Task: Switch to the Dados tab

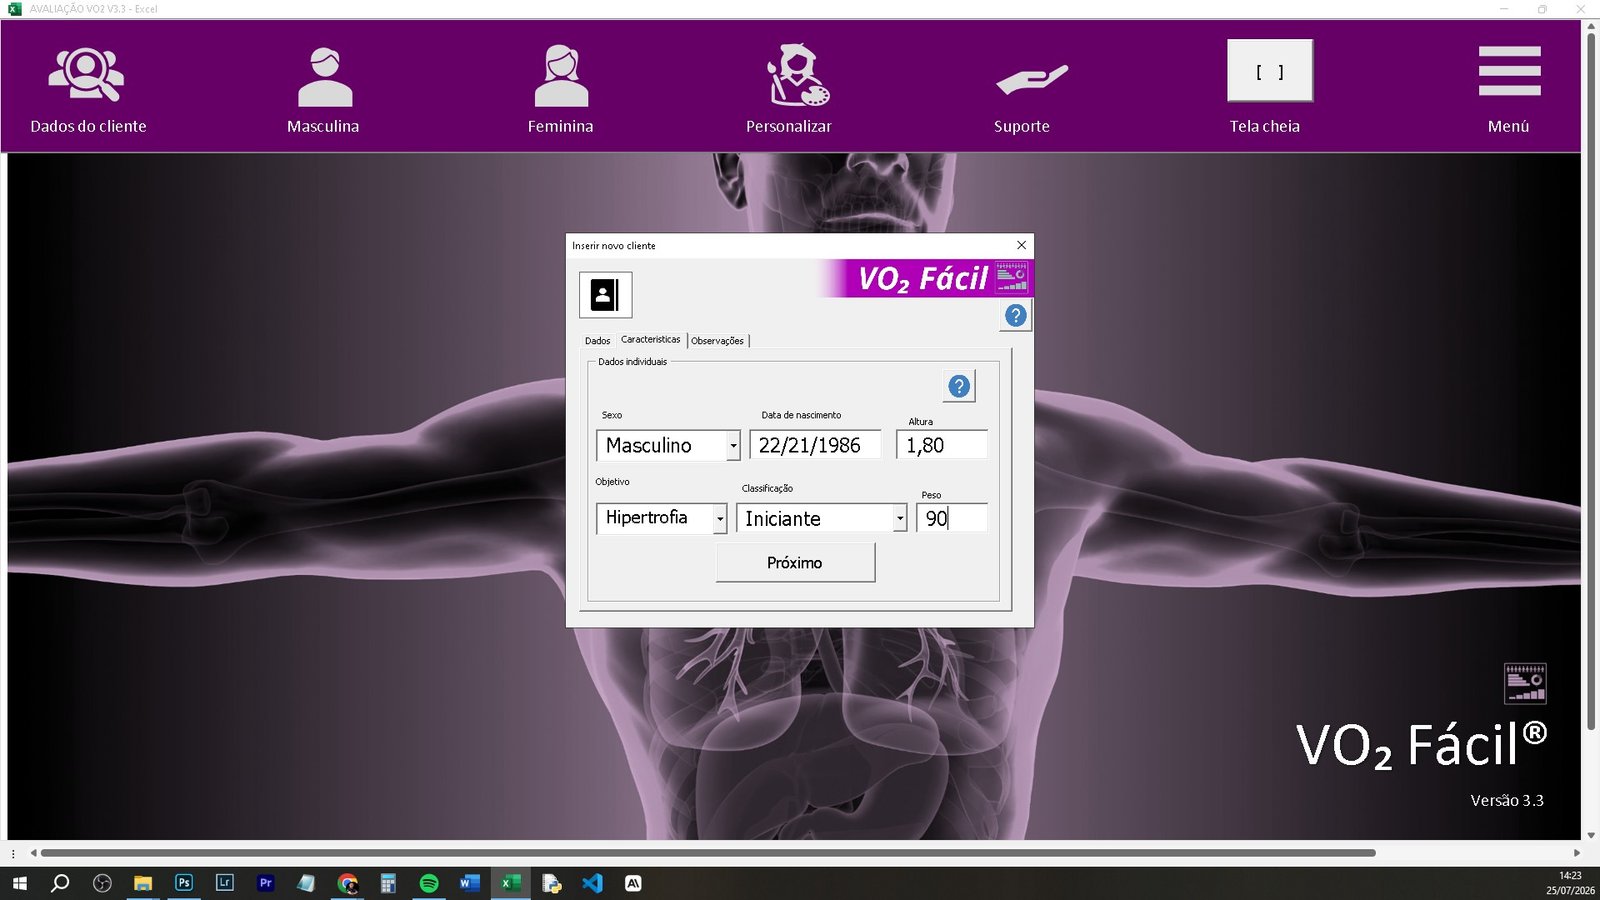Action: (x=597, y=341)
